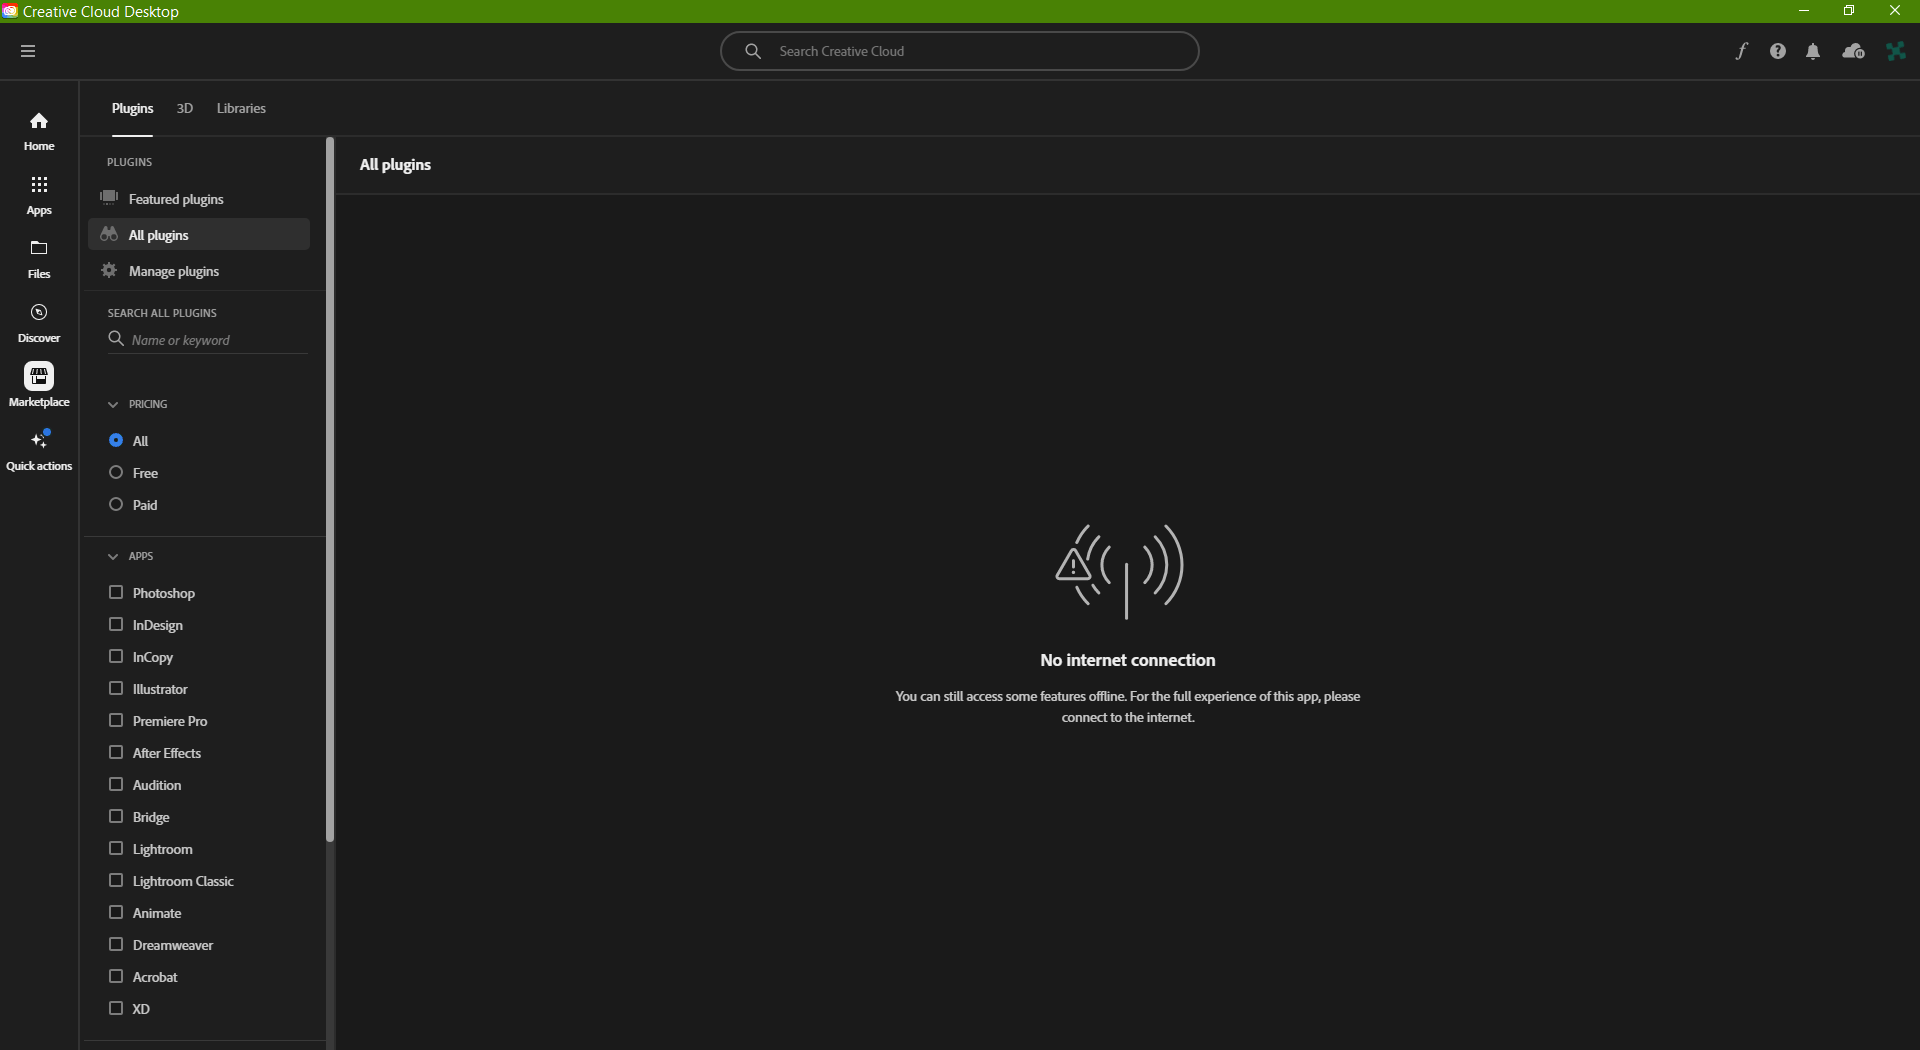
Task: Collapse the Apps filter section
Action: pos(113,556)
